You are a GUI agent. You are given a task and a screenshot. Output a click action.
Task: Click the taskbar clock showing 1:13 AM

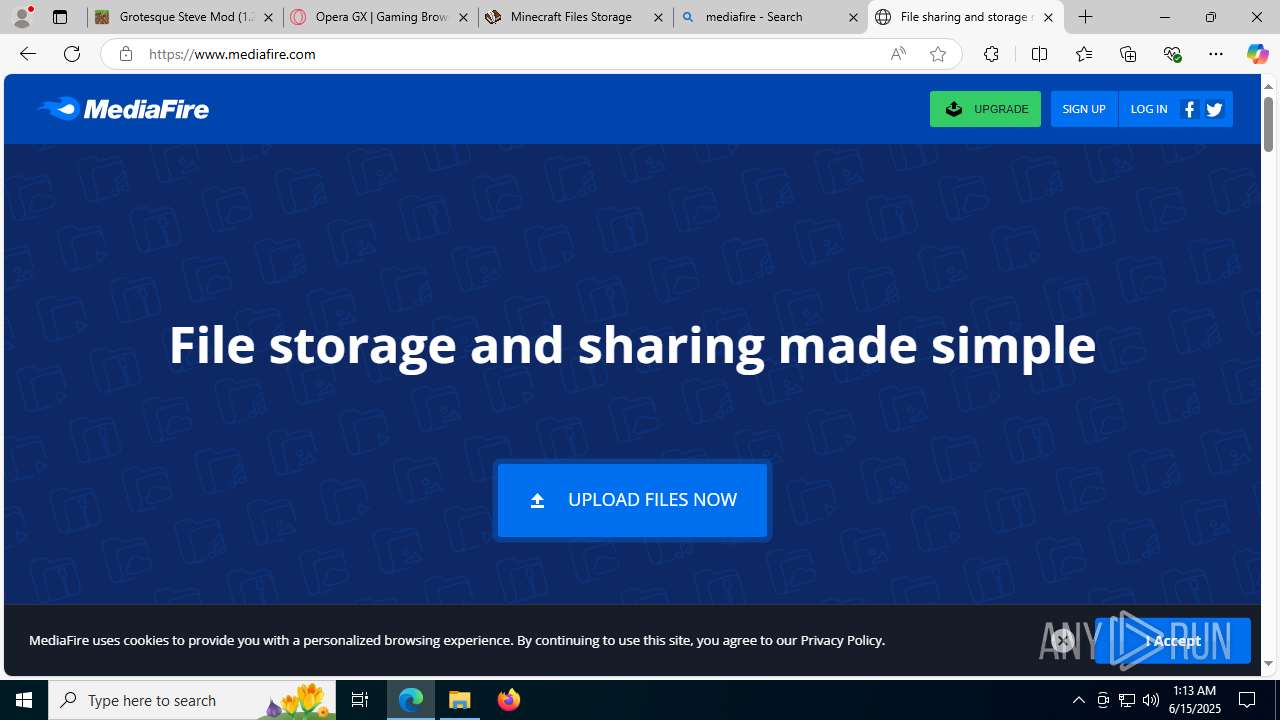point(1193,700)
